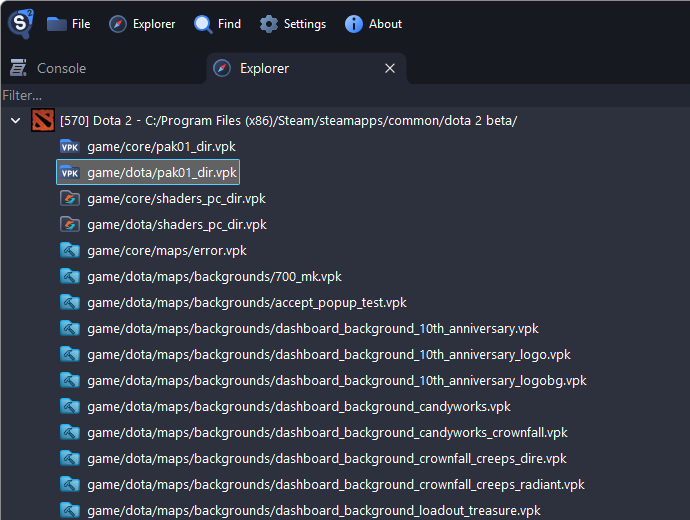The image size is (690, 520).
Task: Click map icon of error.vpk
Action: tap(70, 250)
